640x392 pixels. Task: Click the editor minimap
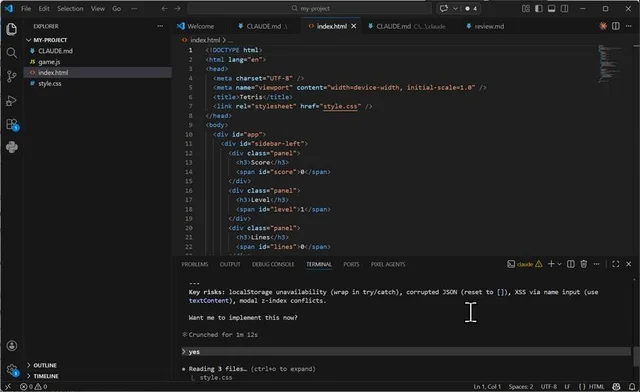[609, 63]
